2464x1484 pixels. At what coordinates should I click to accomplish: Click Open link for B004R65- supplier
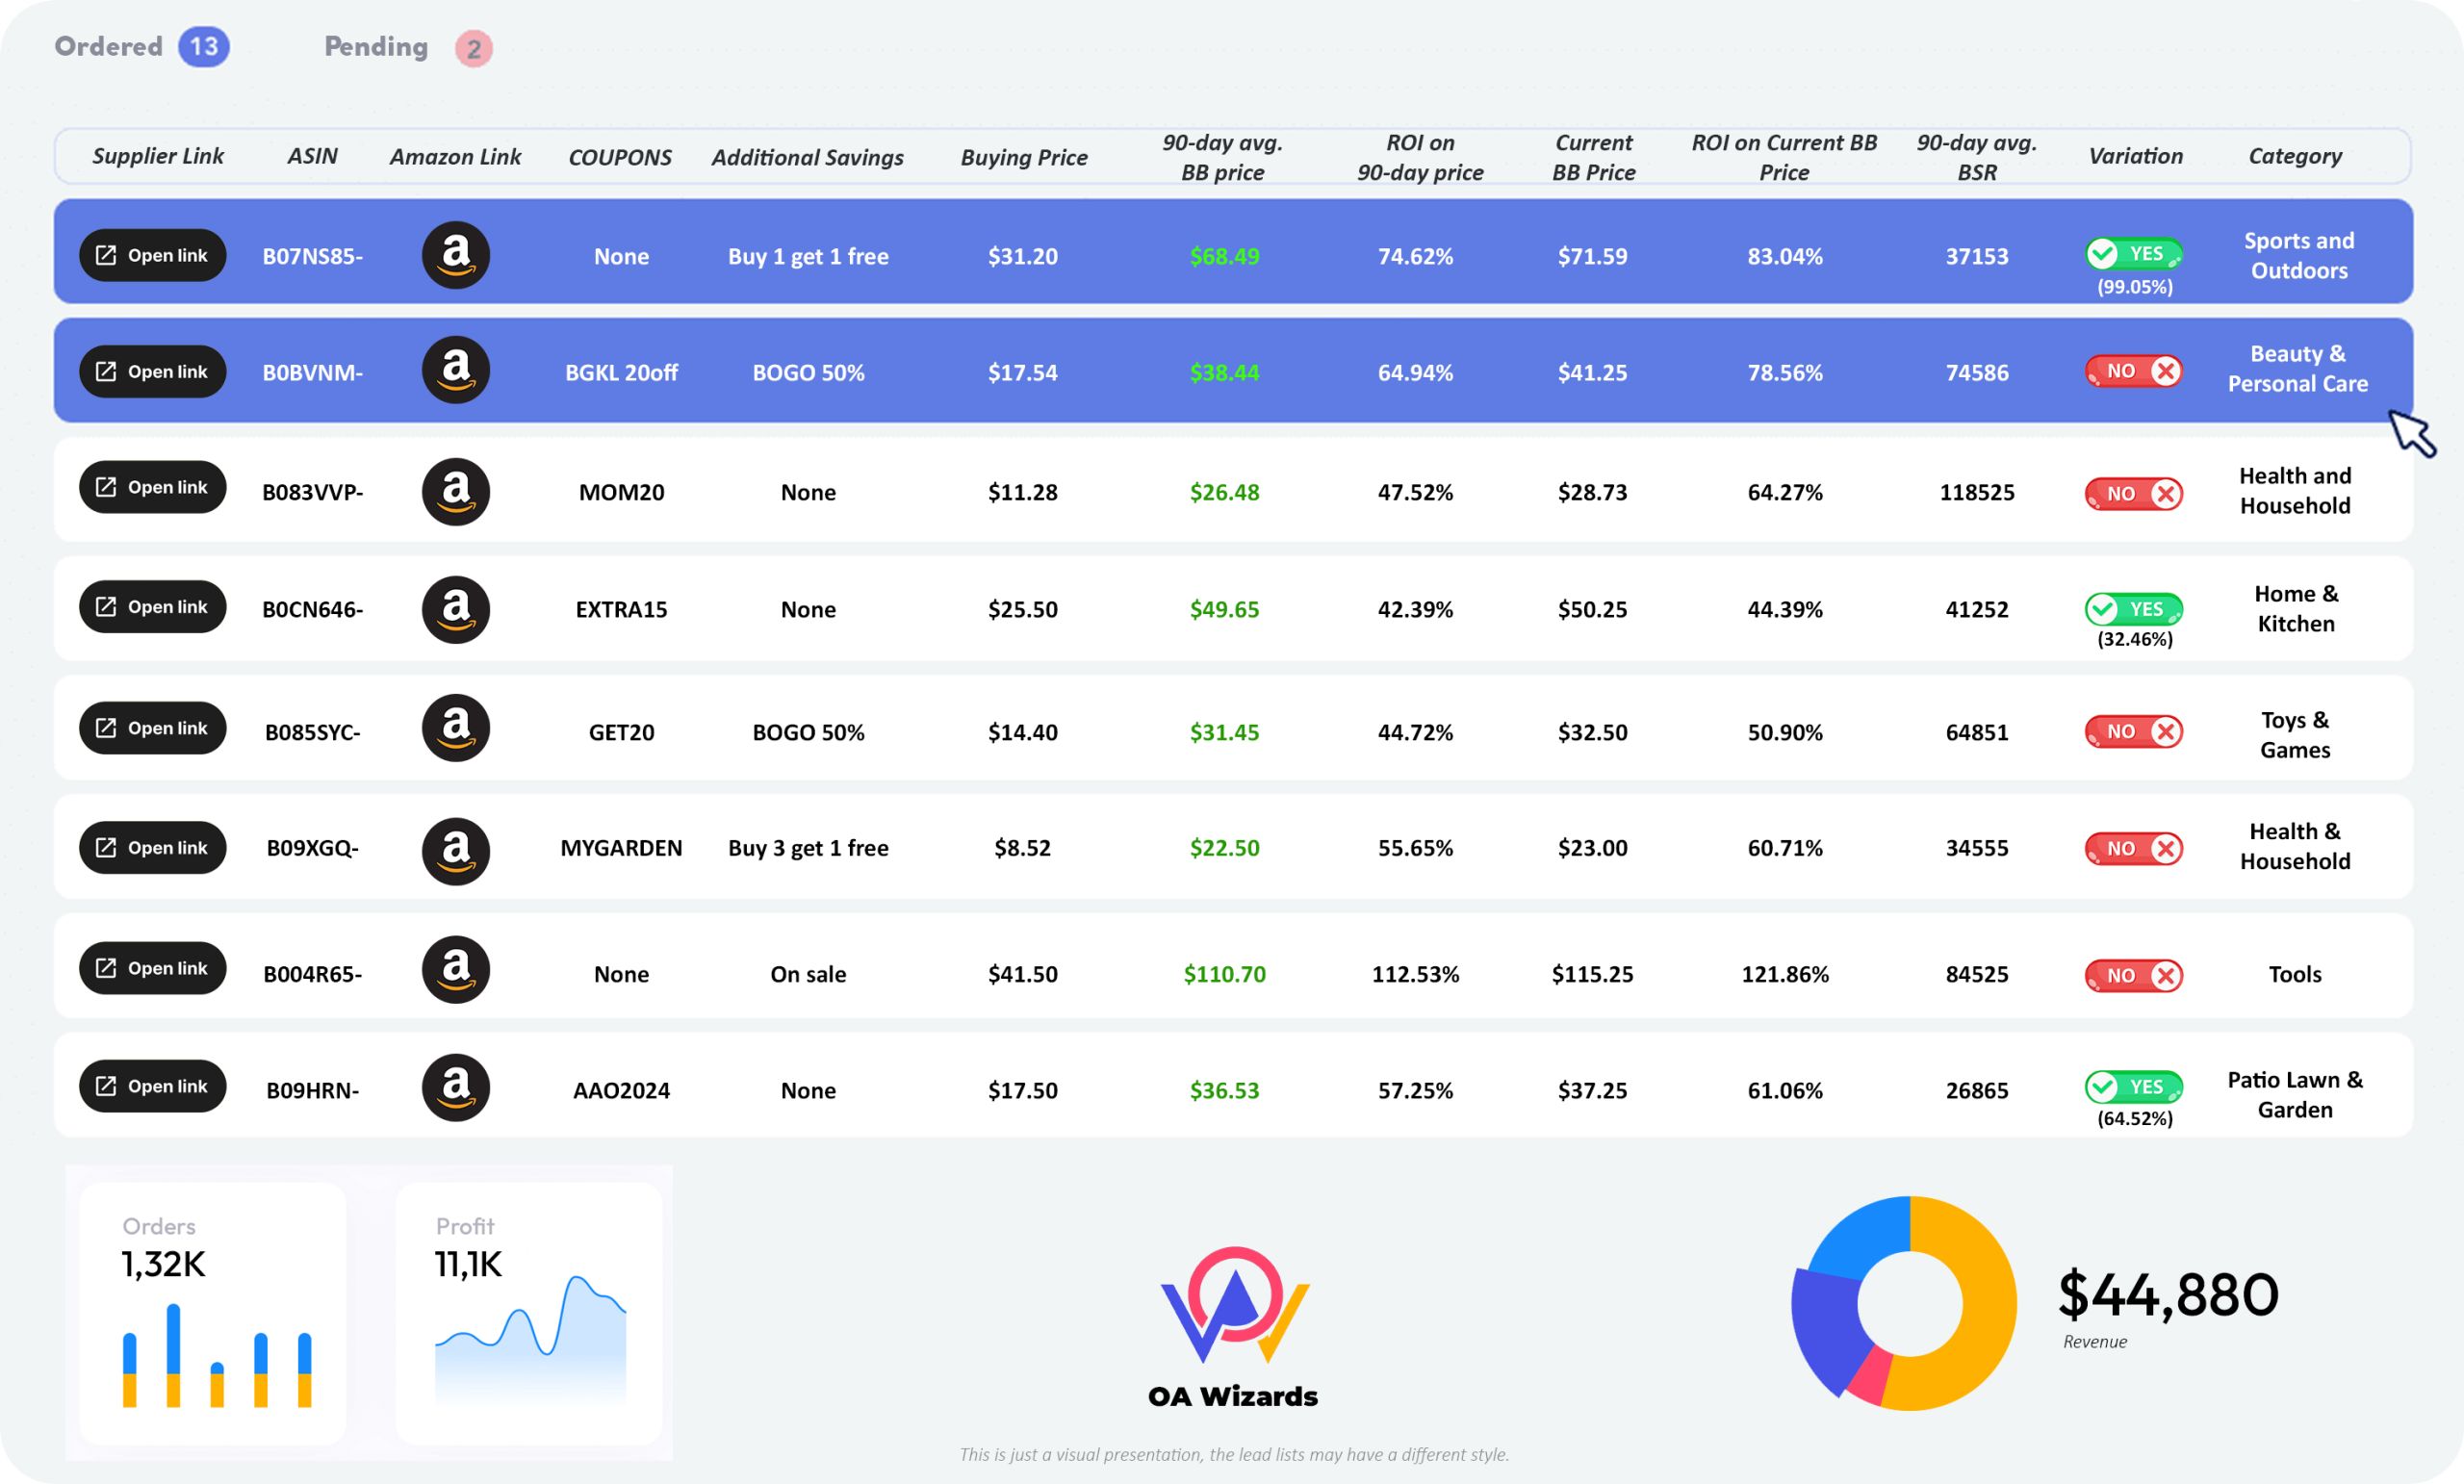point(152,968)
